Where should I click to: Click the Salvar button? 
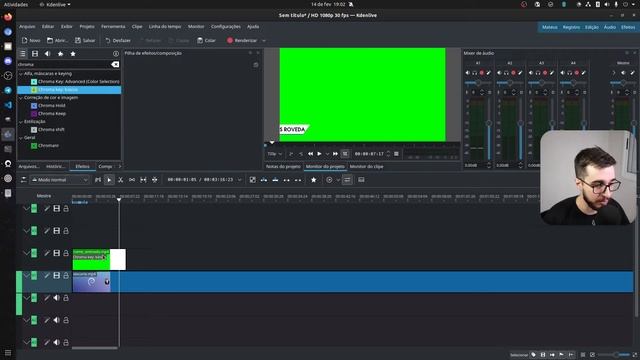(85, 40)
